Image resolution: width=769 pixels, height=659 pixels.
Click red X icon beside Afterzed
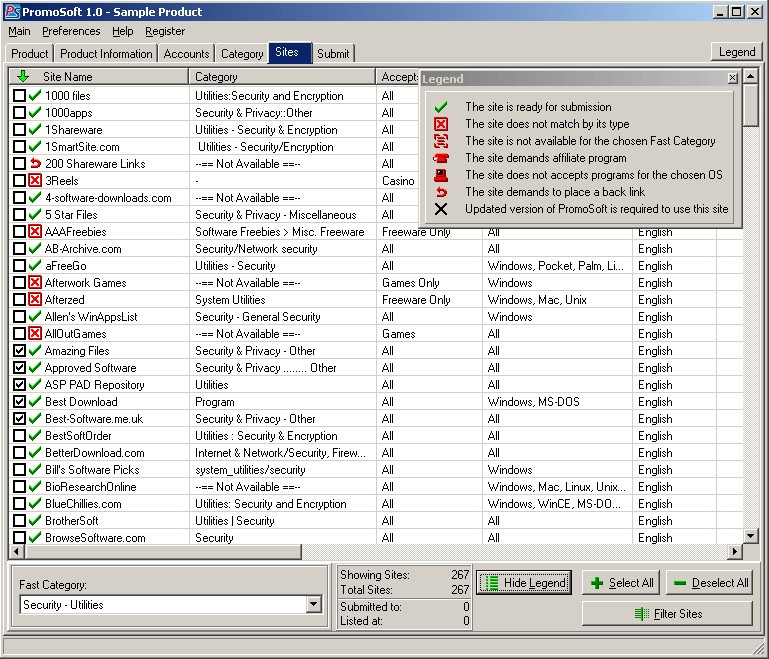(x=35, y=300)
